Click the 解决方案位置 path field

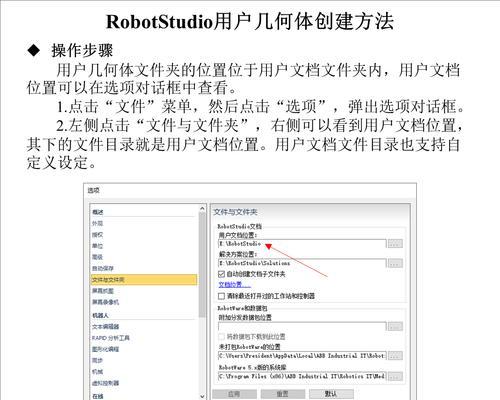click(302, 263)
